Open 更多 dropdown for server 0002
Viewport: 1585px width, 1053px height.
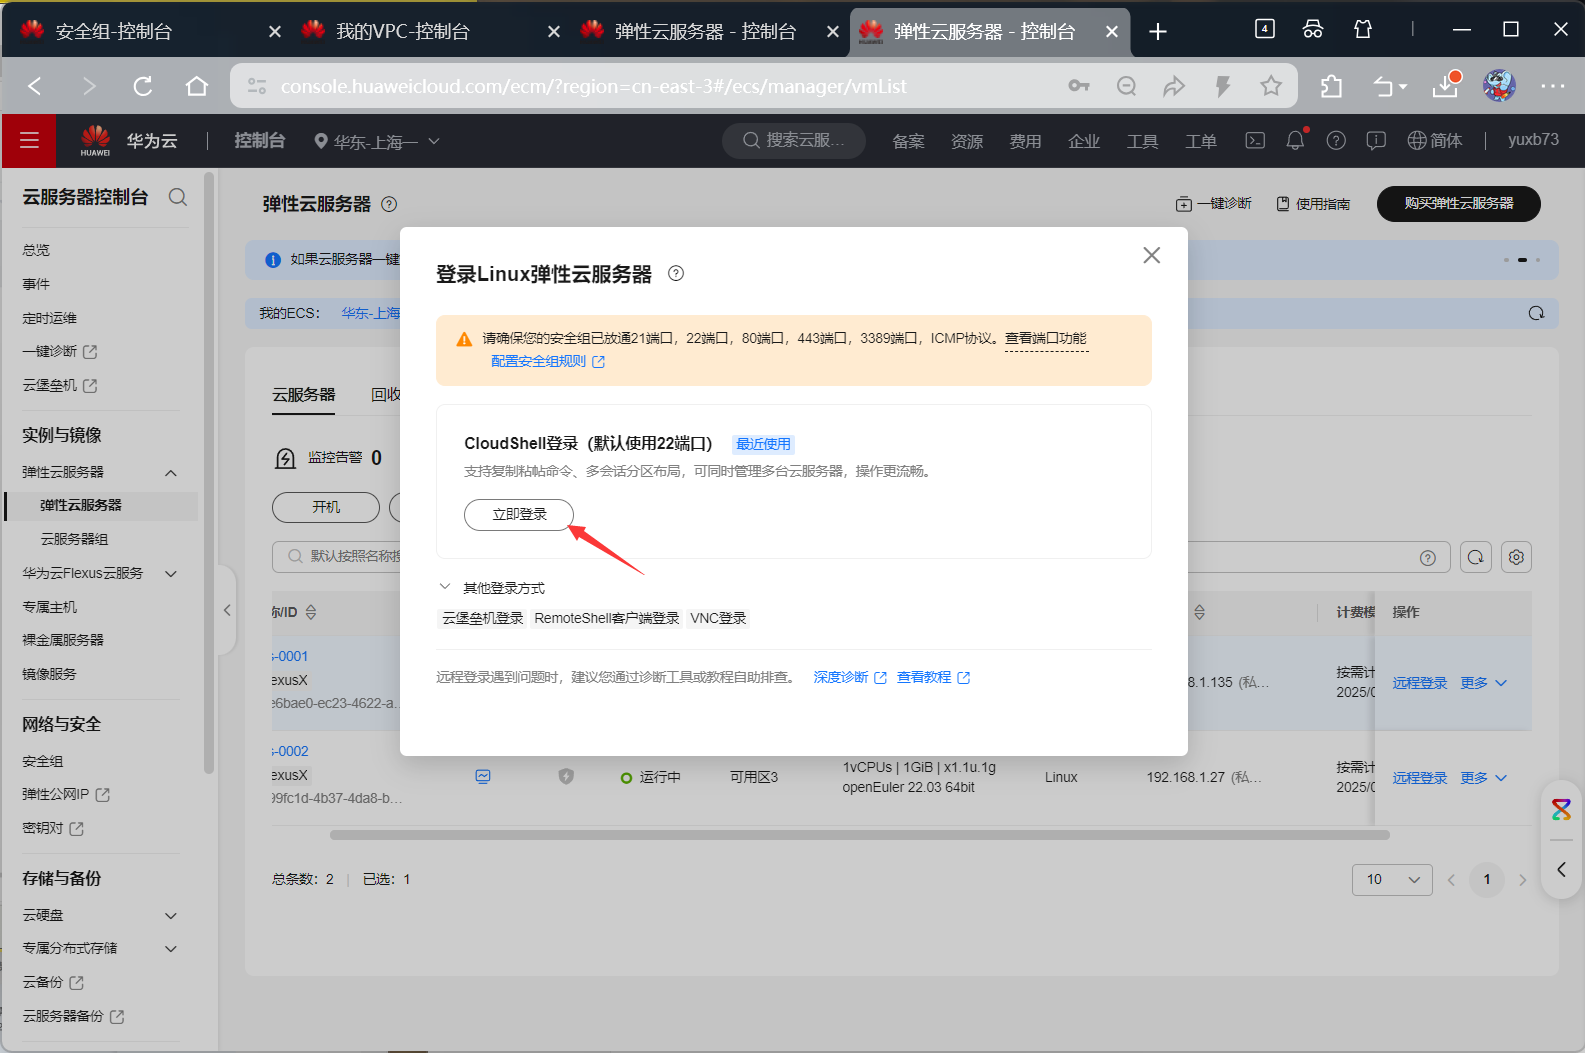point(1483,778)
